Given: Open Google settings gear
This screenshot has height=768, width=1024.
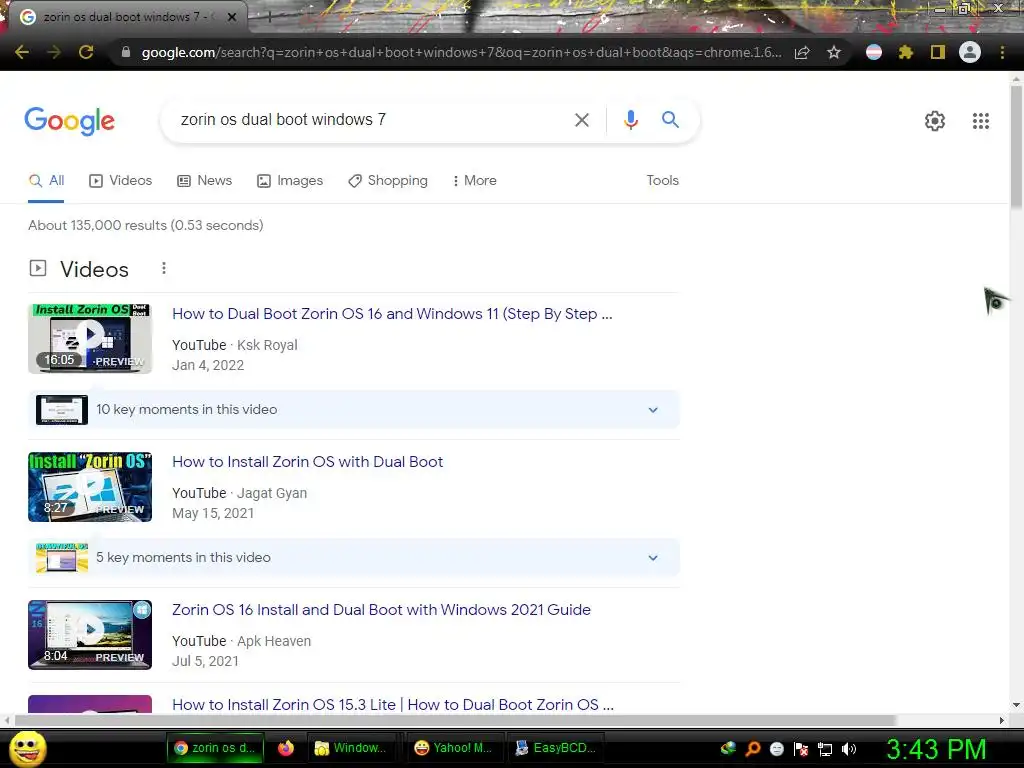Looking at the screenshot, I should pyautogui.click(x=935, y=121).
